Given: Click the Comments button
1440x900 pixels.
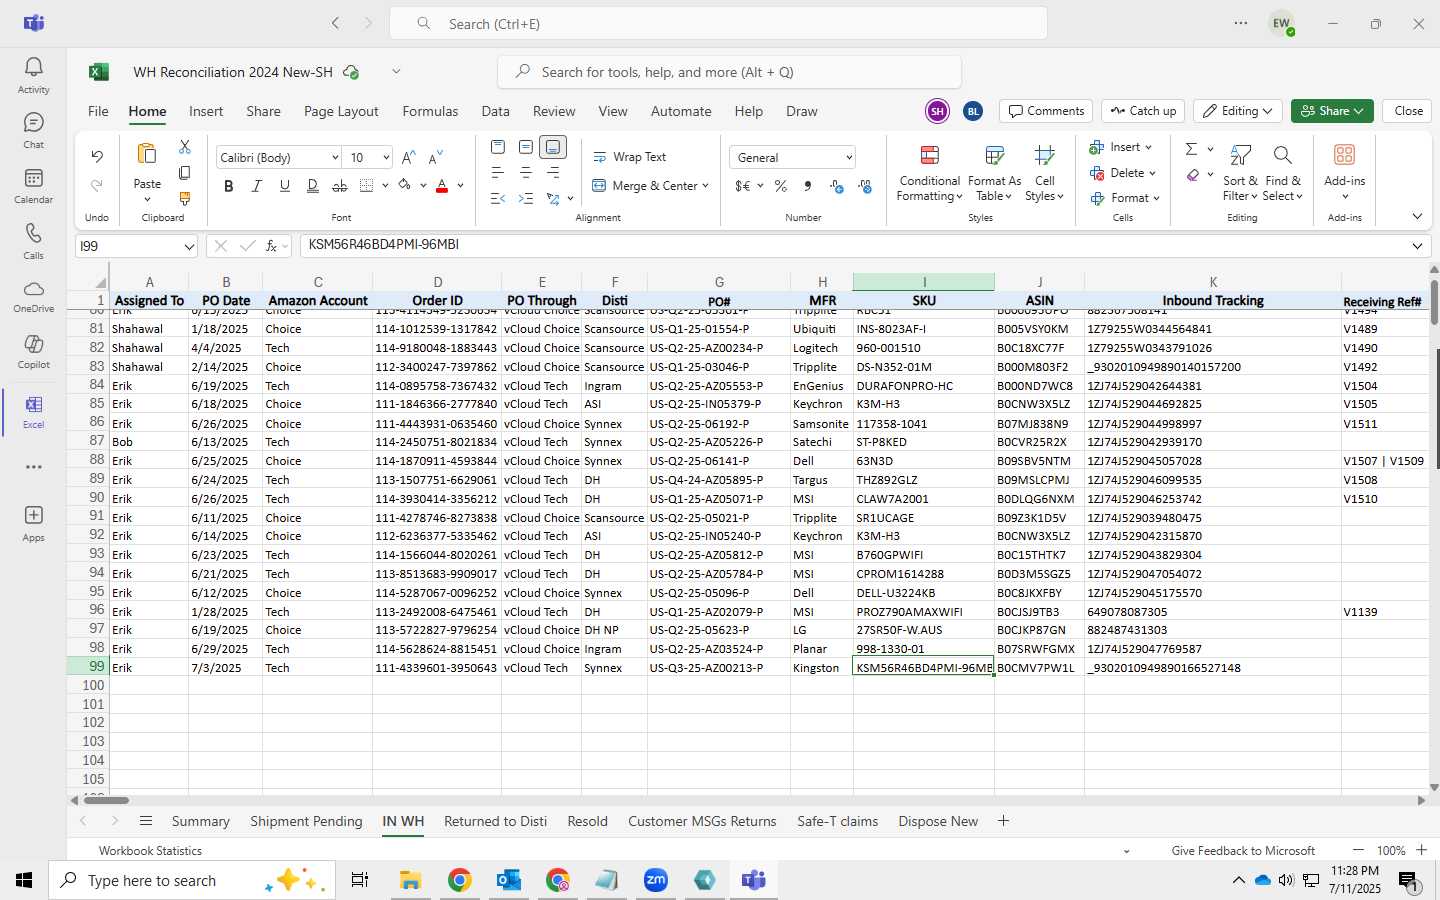Looking at the screenshot, I should point(1046,111).
